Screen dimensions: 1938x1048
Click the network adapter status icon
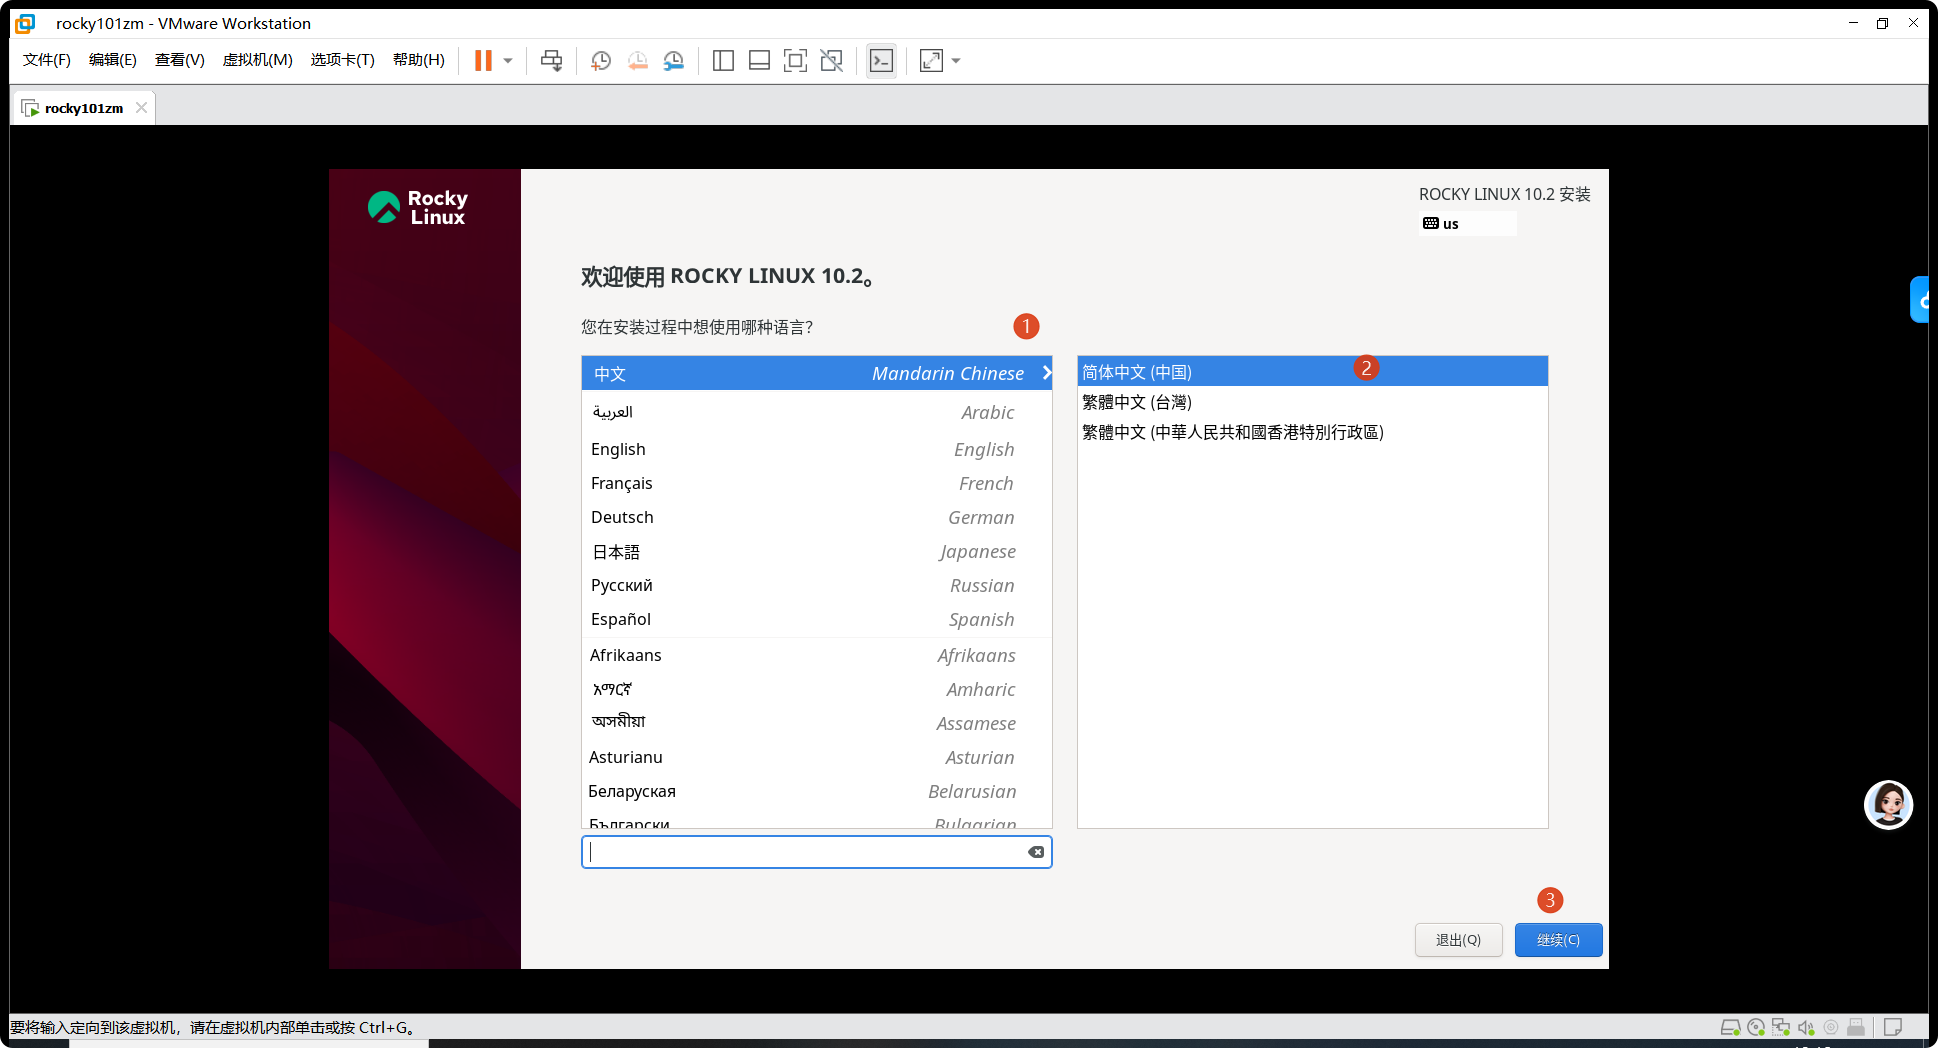[x=1781, y=1027]
